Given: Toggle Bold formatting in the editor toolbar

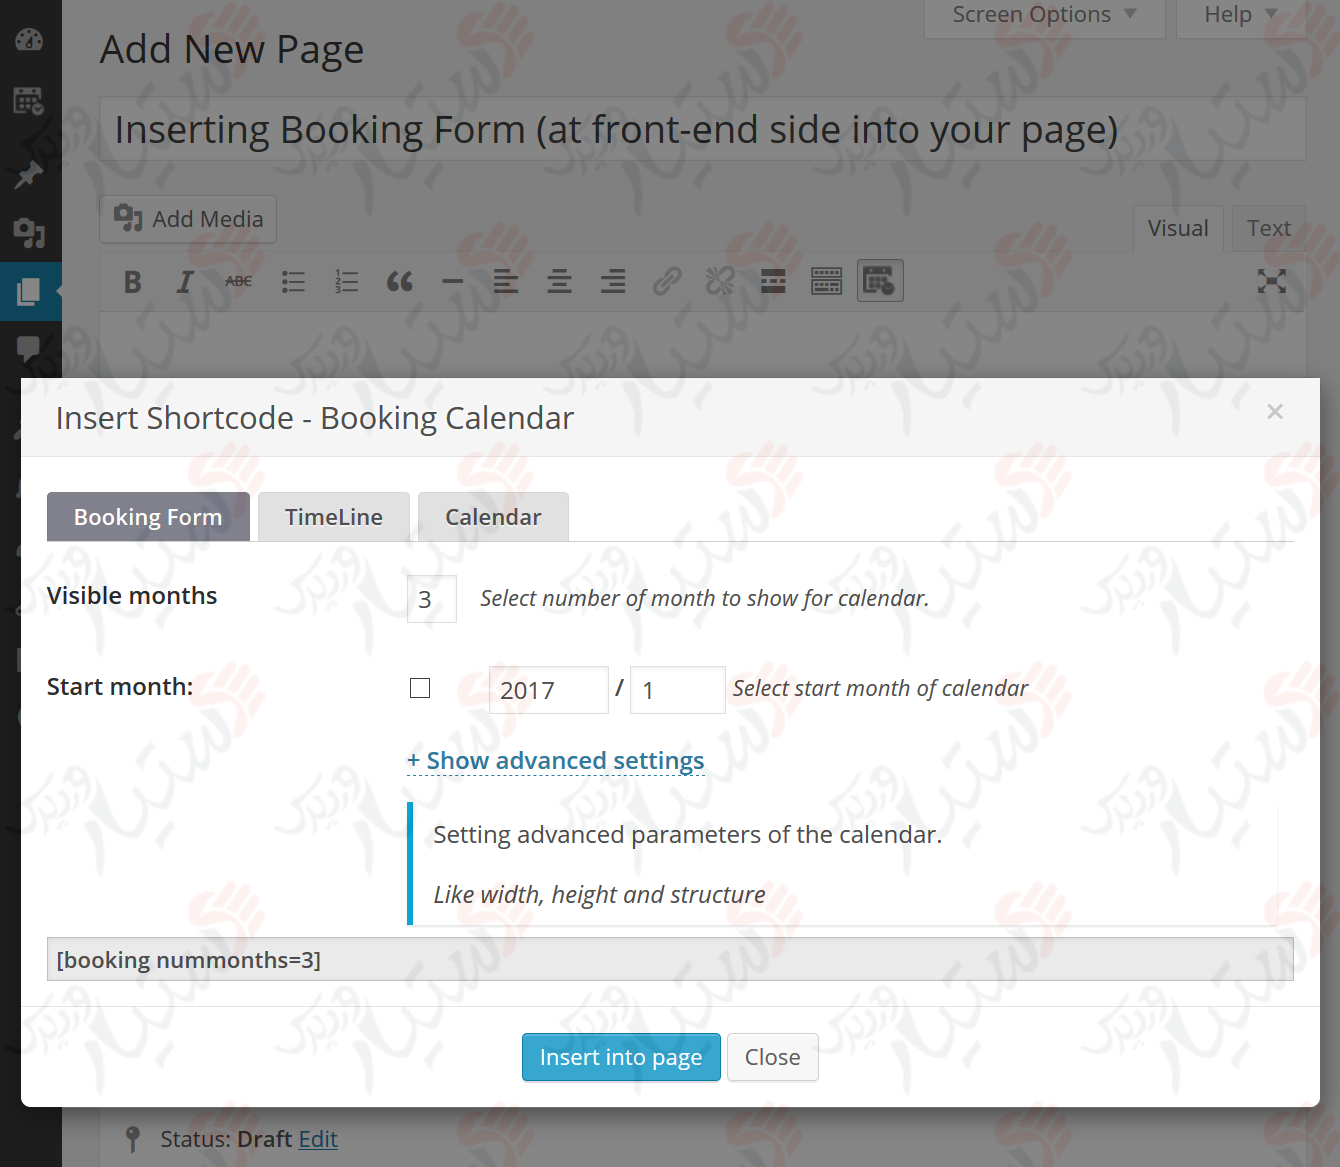Looking at the screenshot, I should point(132,282).
